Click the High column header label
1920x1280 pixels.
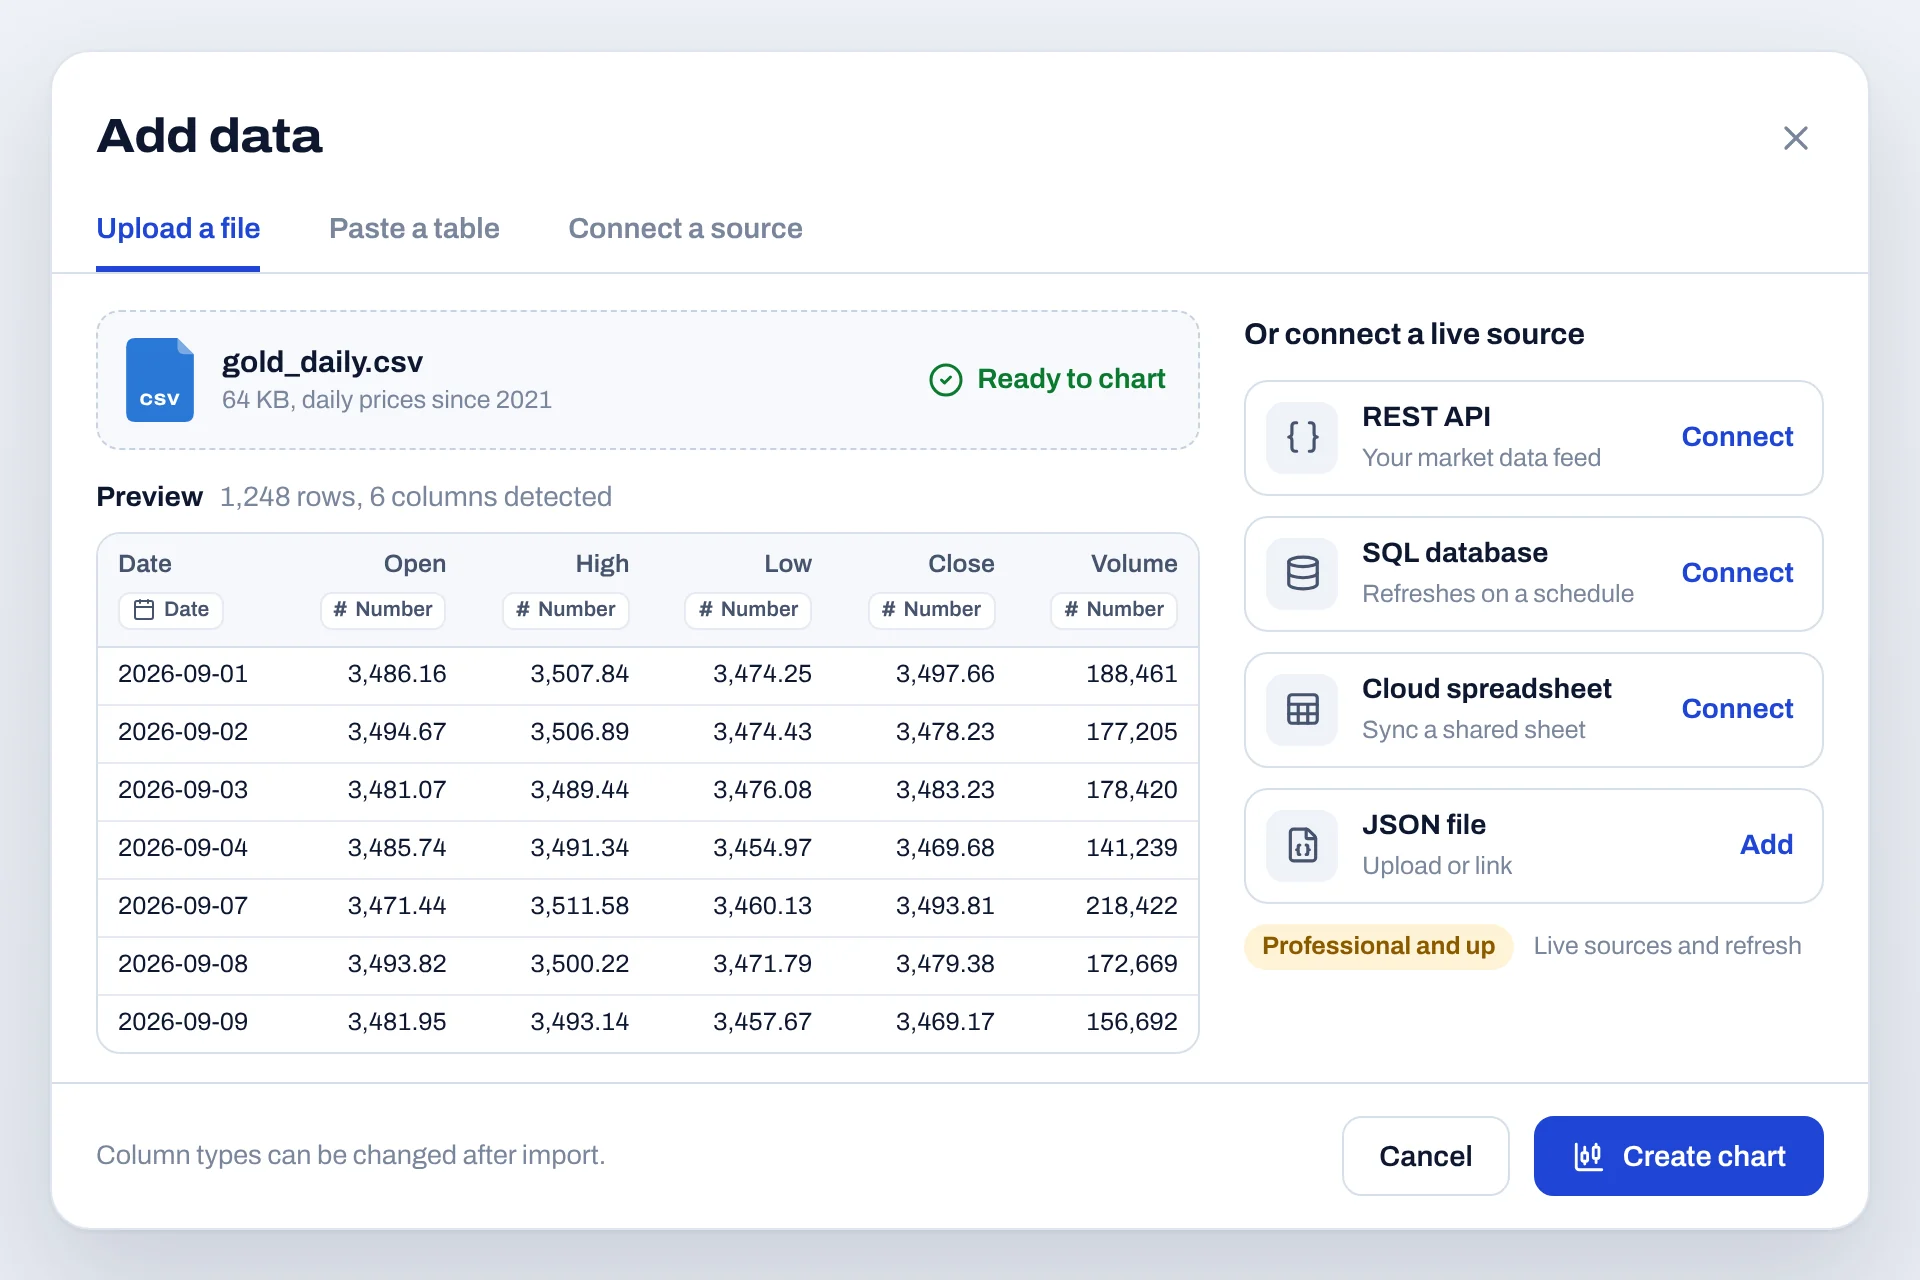coord(602,564)
